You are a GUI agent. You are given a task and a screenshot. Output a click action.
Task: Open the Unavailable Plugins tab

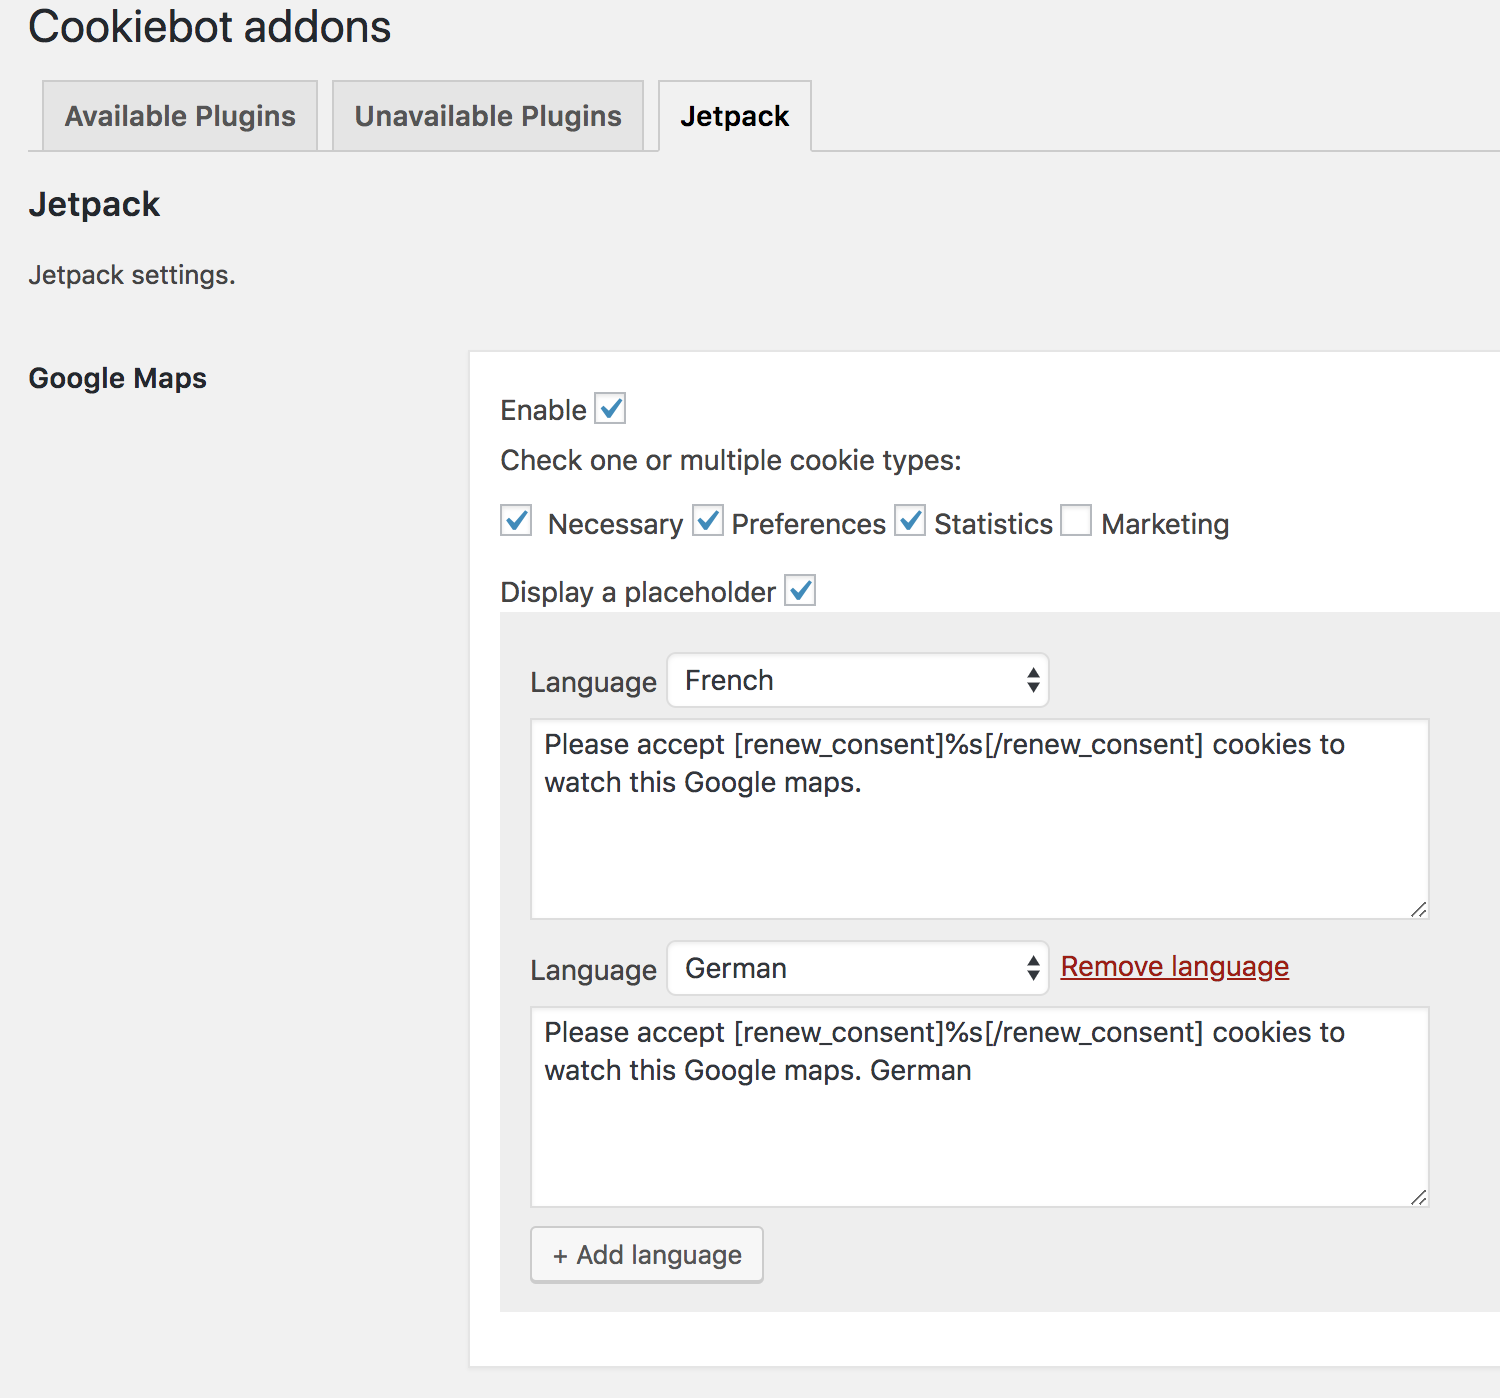[x=488, y=116]
